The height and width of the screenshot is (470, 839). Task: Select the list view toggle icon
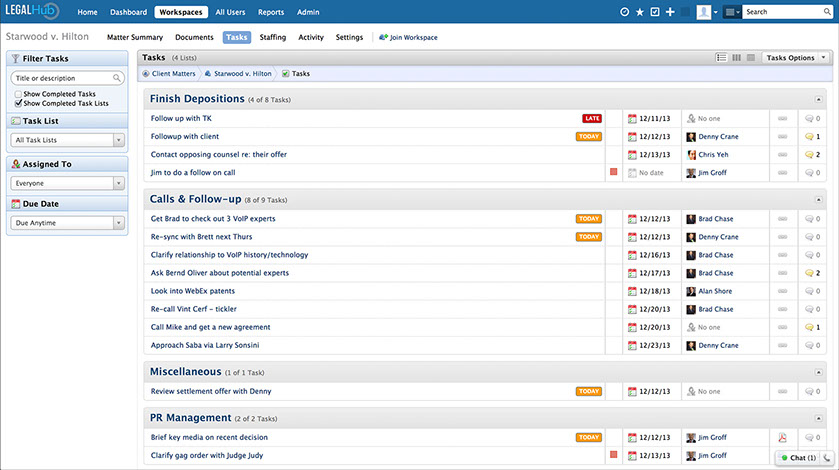pyautogui.click(x=722, y=58)
